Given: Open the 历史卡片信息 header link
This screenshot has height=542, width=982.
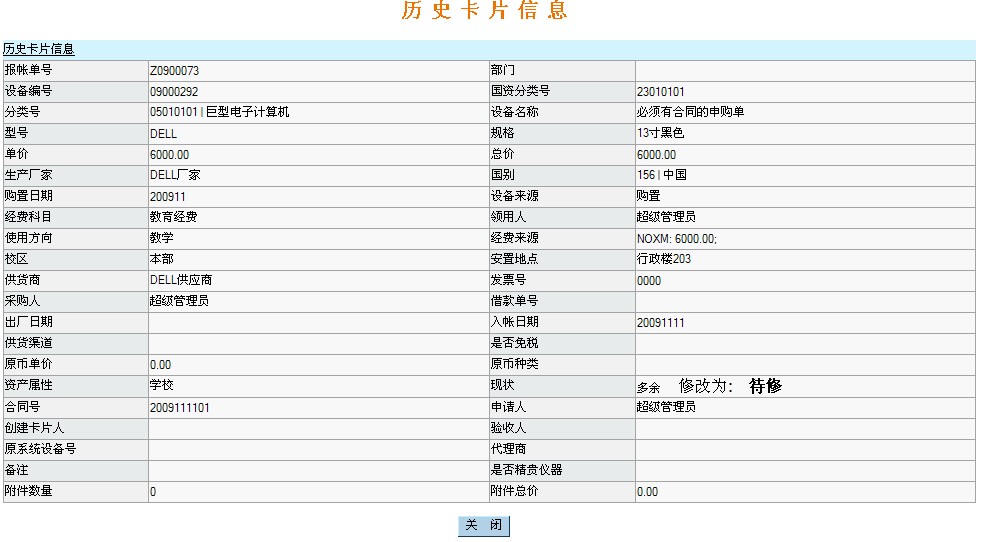Looking at the screenshot, I should [39, 49].
